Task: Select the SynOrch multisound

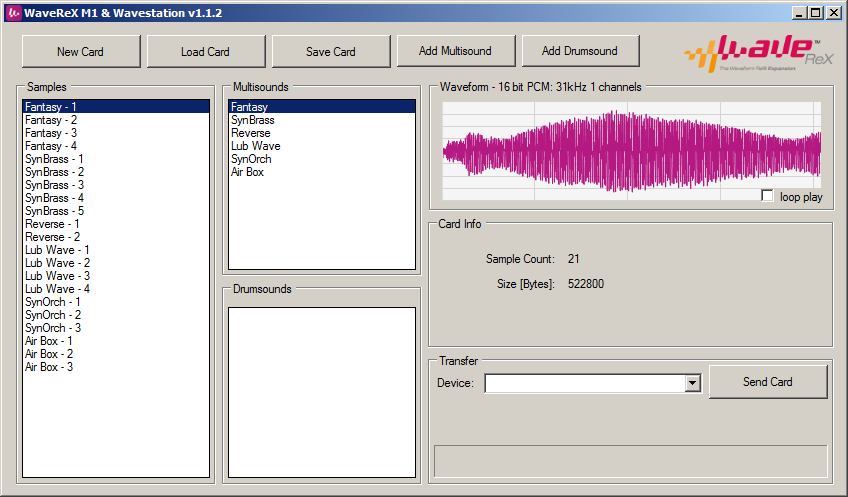Action: pyautogui.click(x=322, y=158)
